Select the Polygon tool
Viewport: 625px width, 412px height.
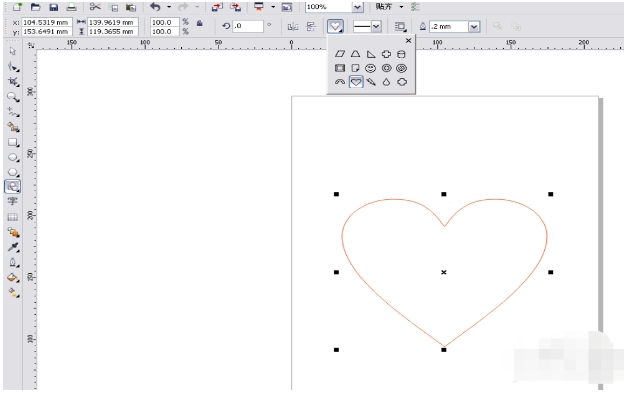[13, 172]
